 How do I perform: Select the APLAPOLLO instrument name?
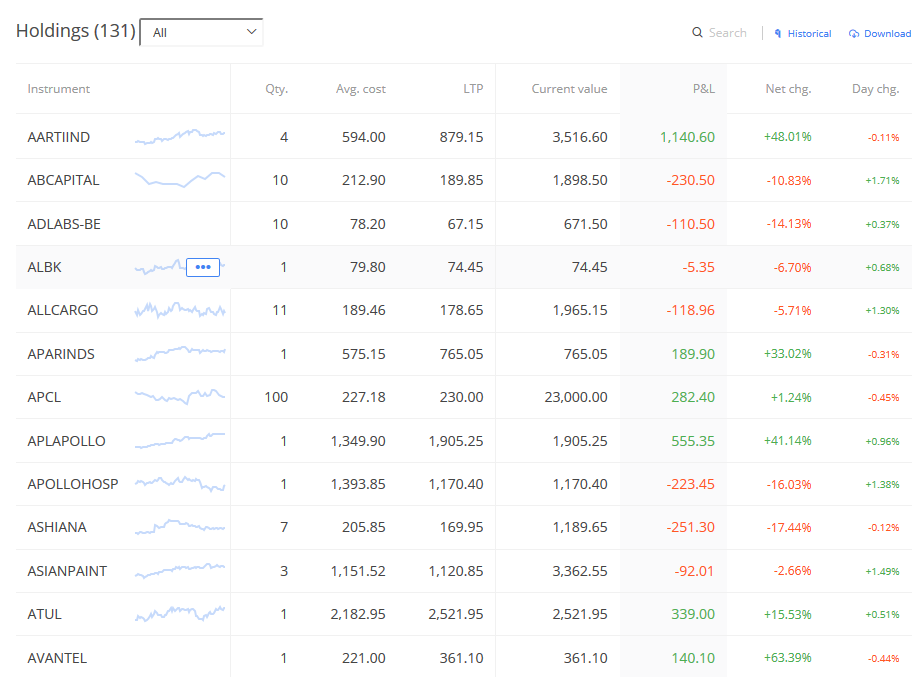point(66,441)
